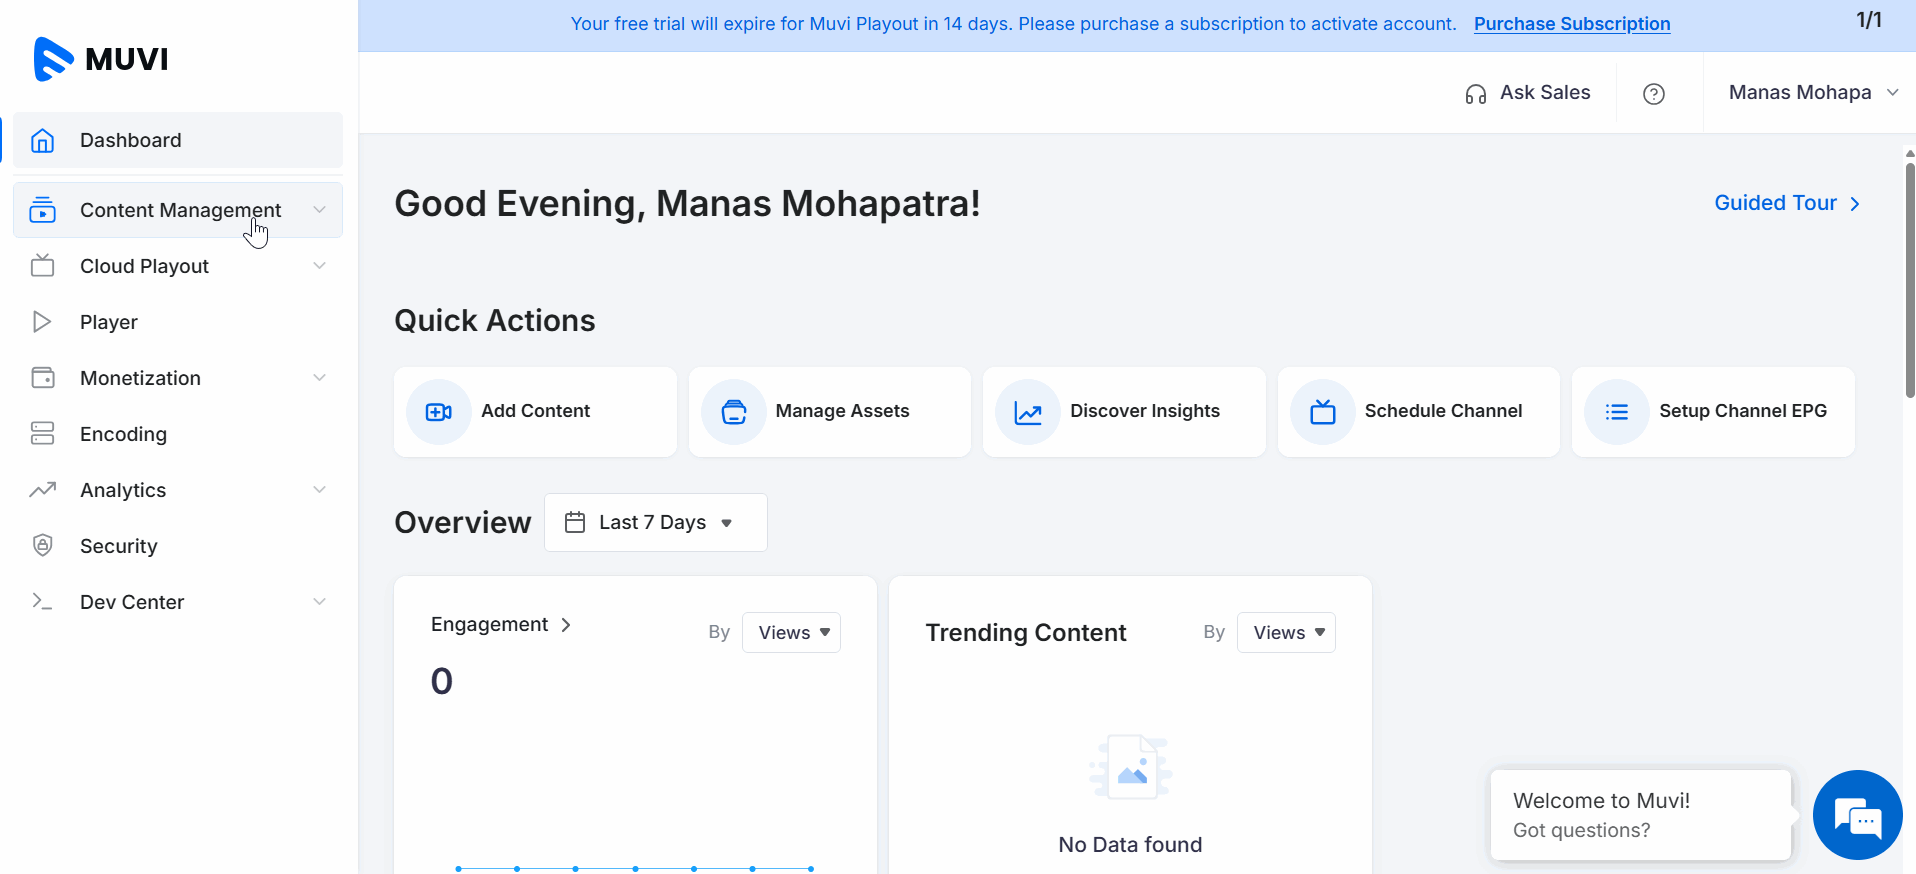Go to the Encoding menu item
1916x874 pixels.
point(123,434)
